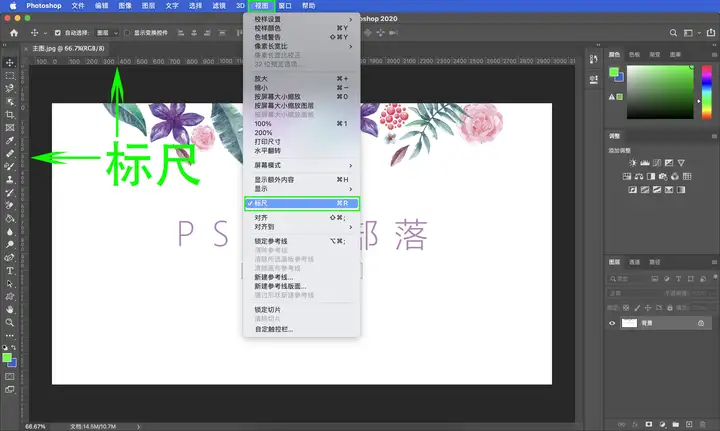This screenshot has width=720, height=431.
Task: Choose 按屏幕大小缩放 menu item
Action: click(302, 96)
